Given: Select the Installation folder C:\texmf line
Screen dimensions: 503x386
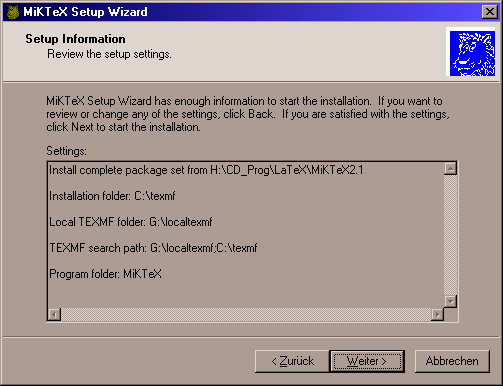Looking at the screenshot, I should 112,196.
